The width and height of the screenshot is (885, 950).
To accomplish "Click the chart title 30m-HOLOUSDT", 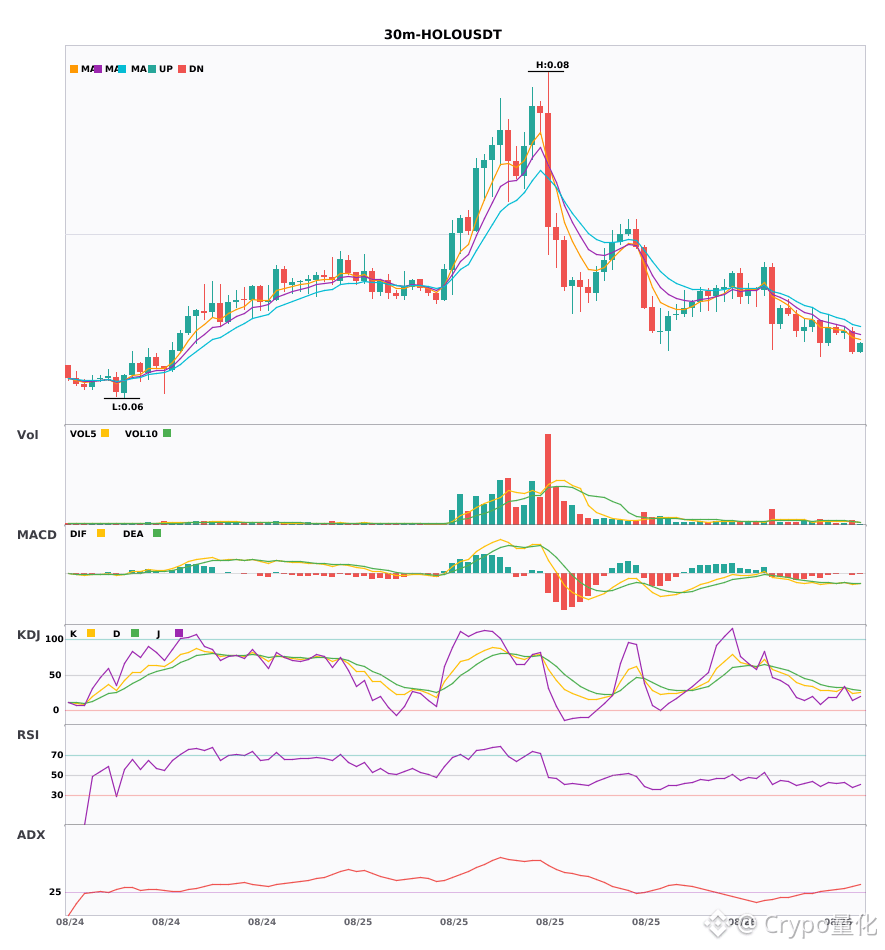I will click(x=443, y=35).
